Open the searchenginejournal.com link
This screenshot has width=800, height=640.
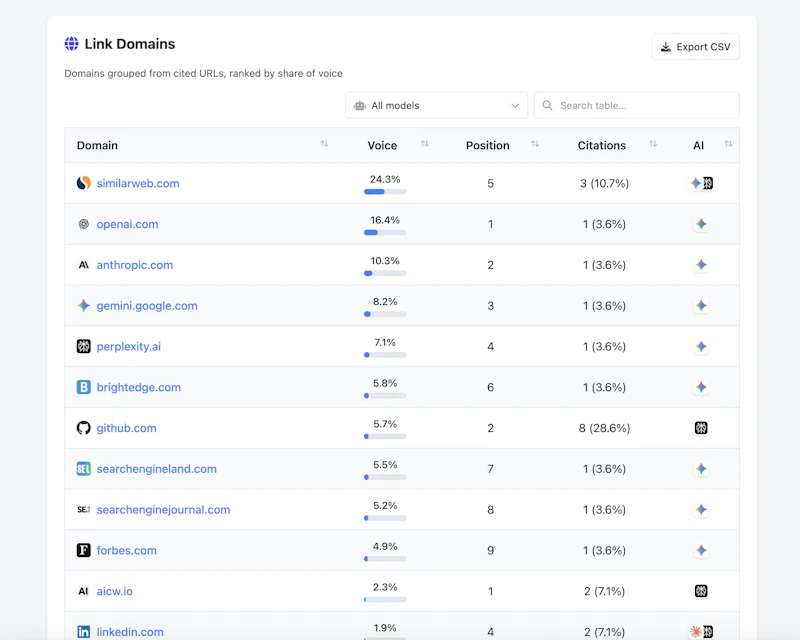click(x=163, y=510)
